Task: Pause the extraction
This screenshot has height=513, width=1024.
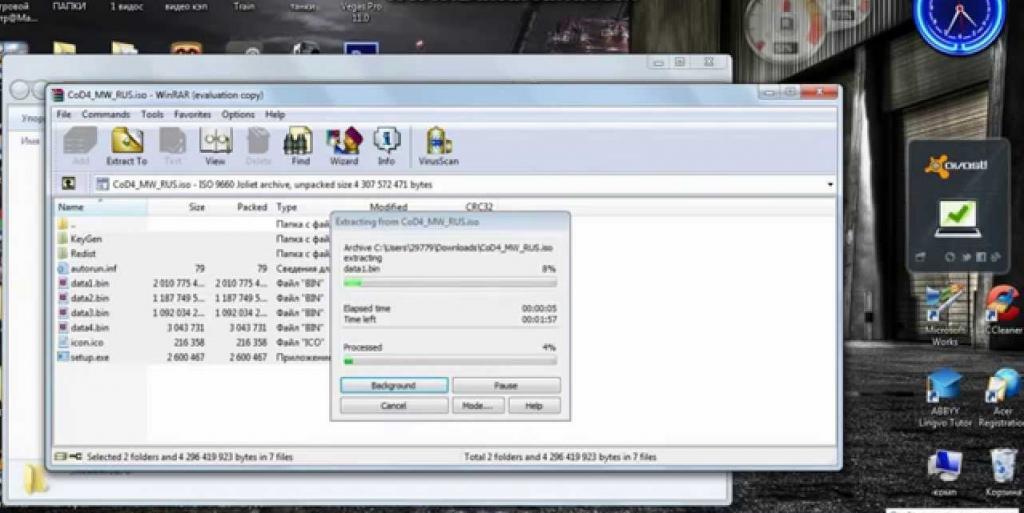Action: 506,385
